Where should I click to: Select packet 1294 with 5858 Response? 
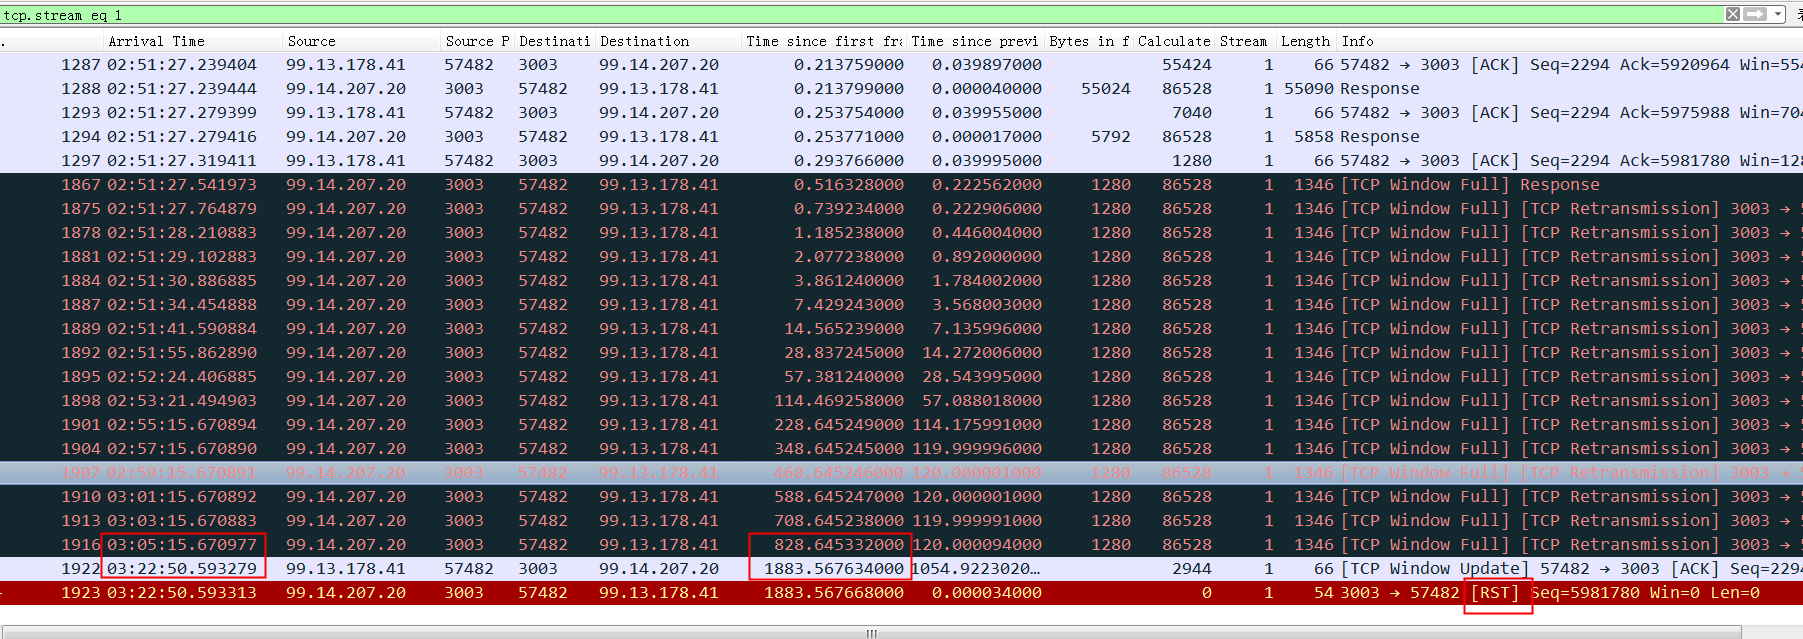(901, 137)
